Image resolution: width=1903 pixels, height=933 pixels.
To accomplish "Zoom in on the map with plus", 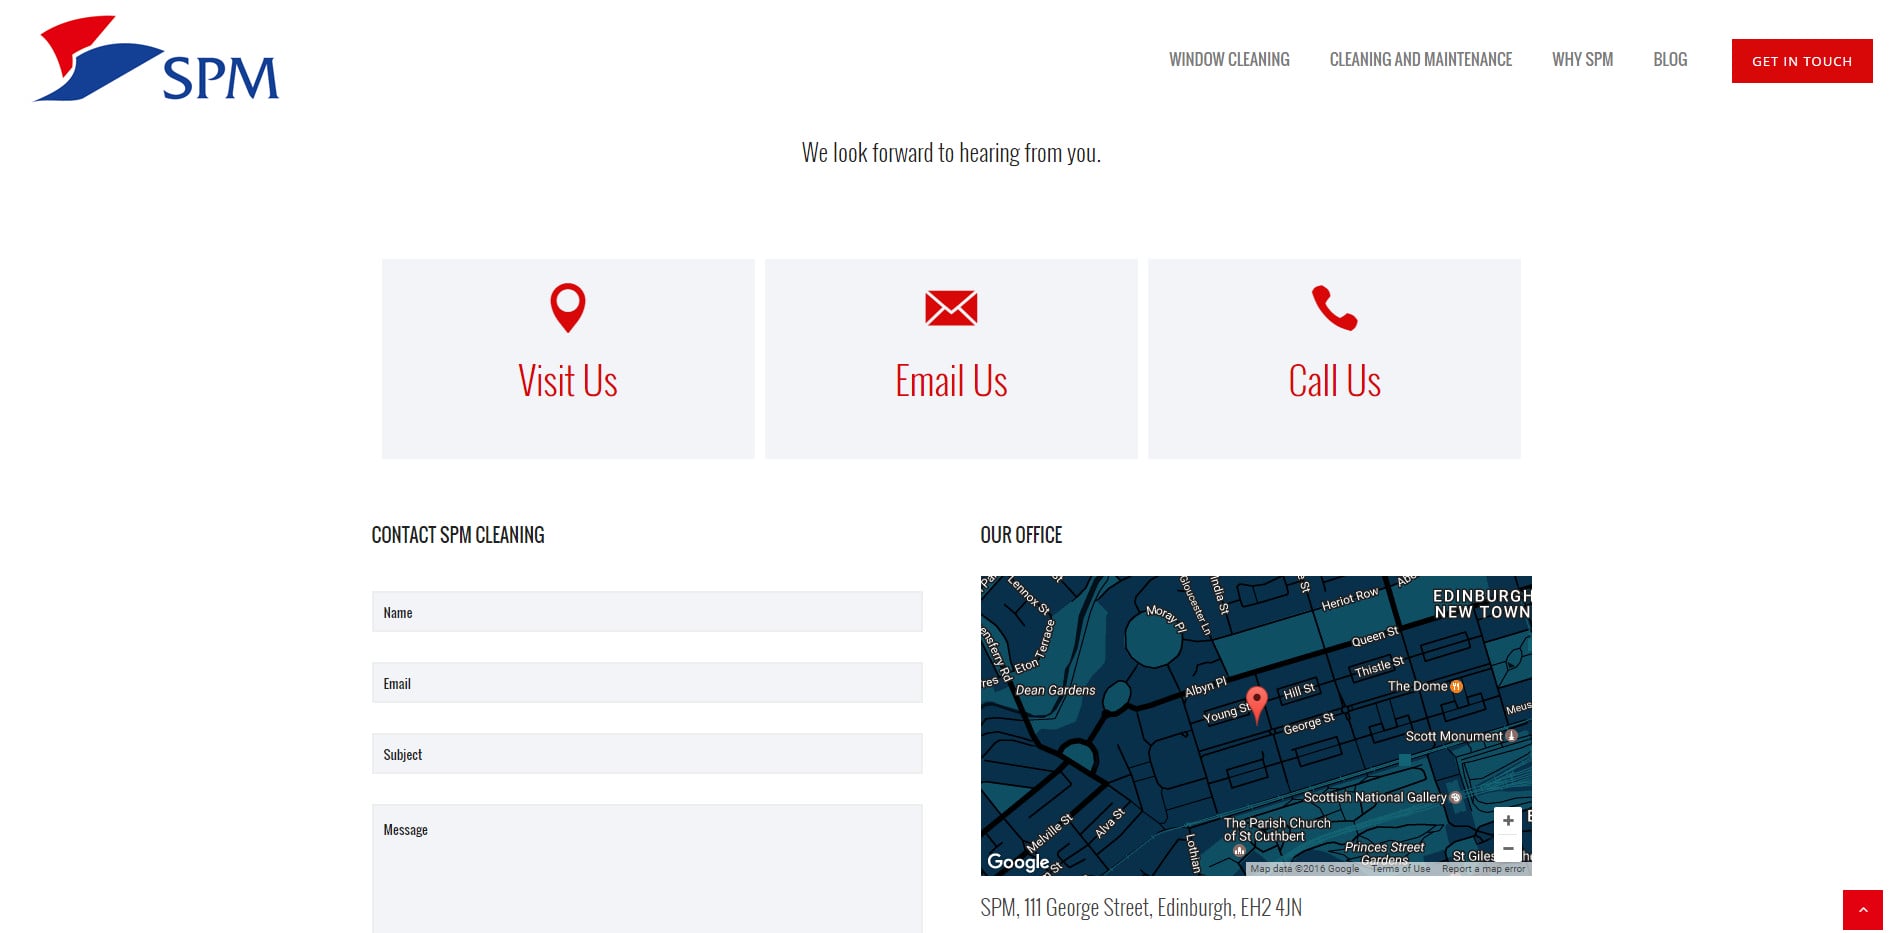I will [x=1508, y=821].
